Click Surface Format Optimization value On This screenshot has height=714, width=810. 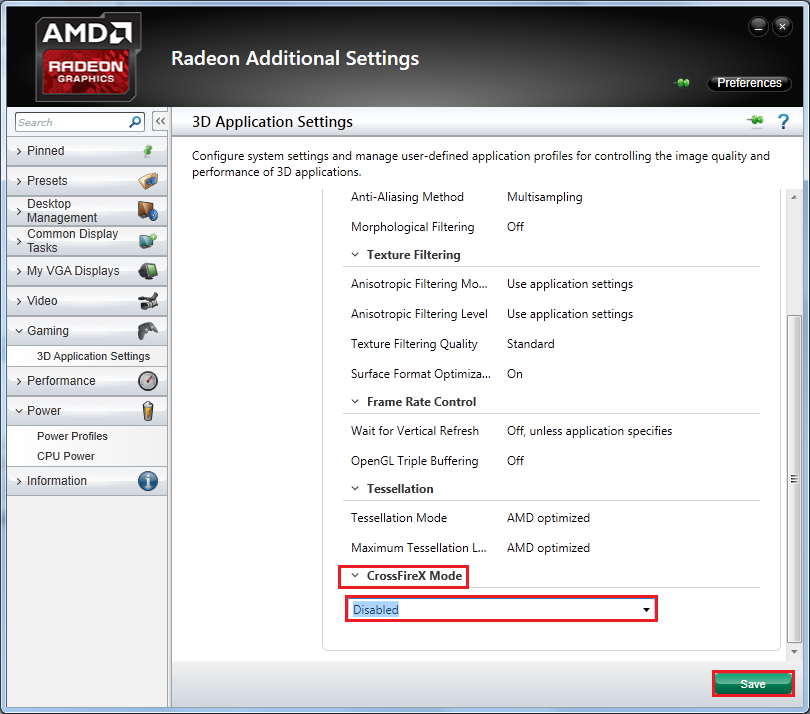pyautogui.click(x=515, y=374)
